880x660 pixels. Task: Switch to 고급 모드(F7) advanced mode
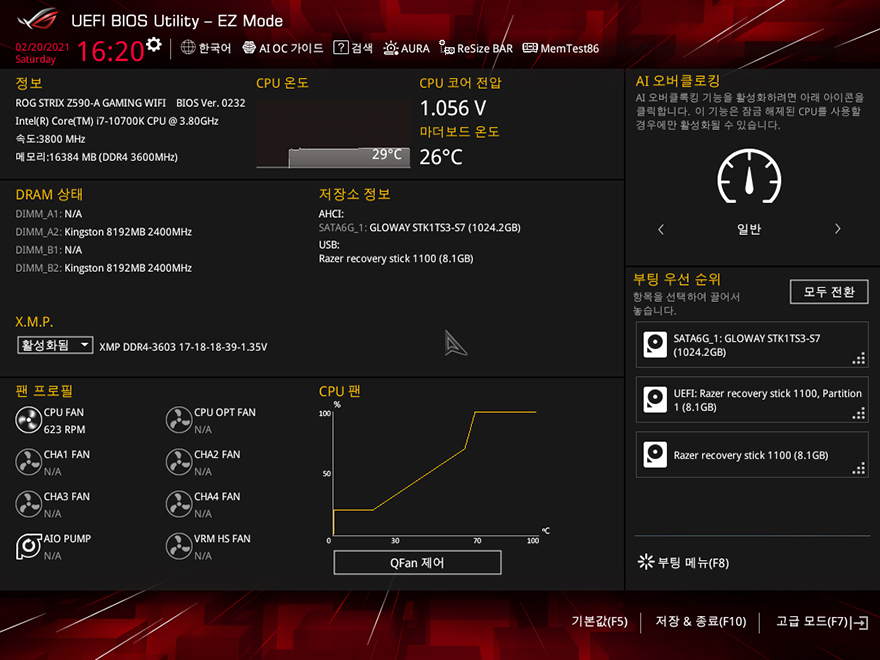tap(822, 622)
